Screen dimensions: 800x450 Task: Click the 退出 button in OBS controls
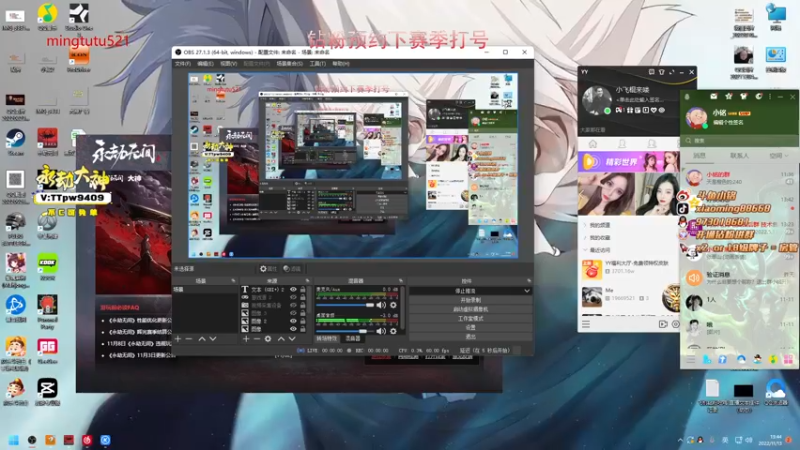coord(470,337)
